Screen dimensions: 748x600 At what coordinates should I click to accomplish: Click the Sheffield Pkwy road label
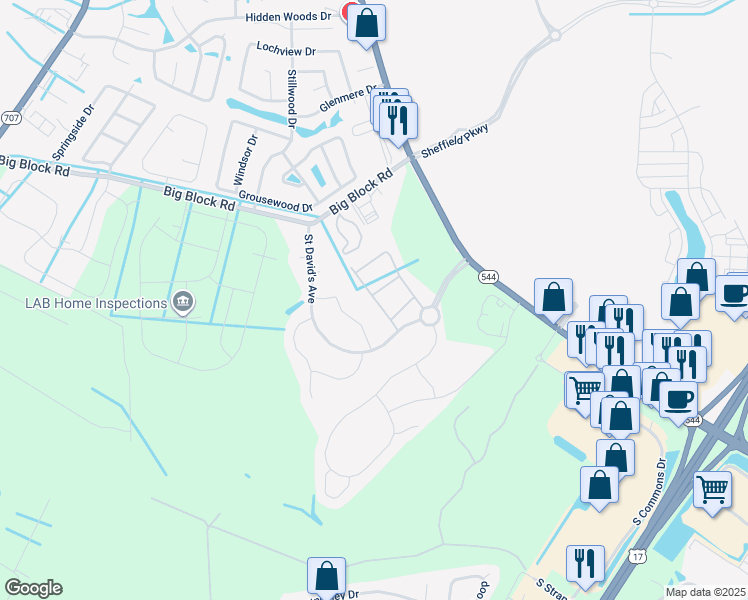455,141
